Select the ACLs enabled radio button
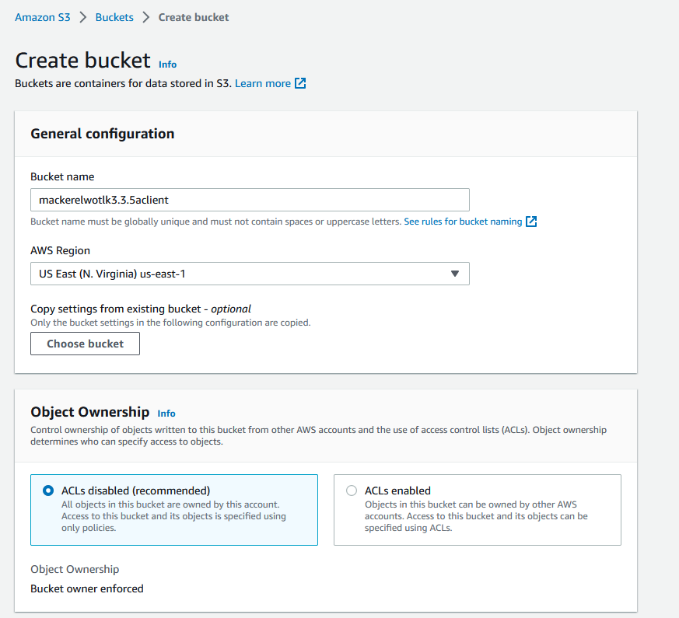 [x=351, y=491]
